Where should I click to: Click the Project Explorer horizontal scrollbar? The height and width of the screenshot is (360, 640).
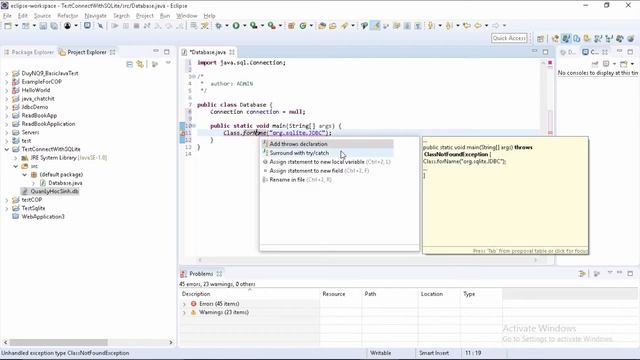tap(58, 342)
